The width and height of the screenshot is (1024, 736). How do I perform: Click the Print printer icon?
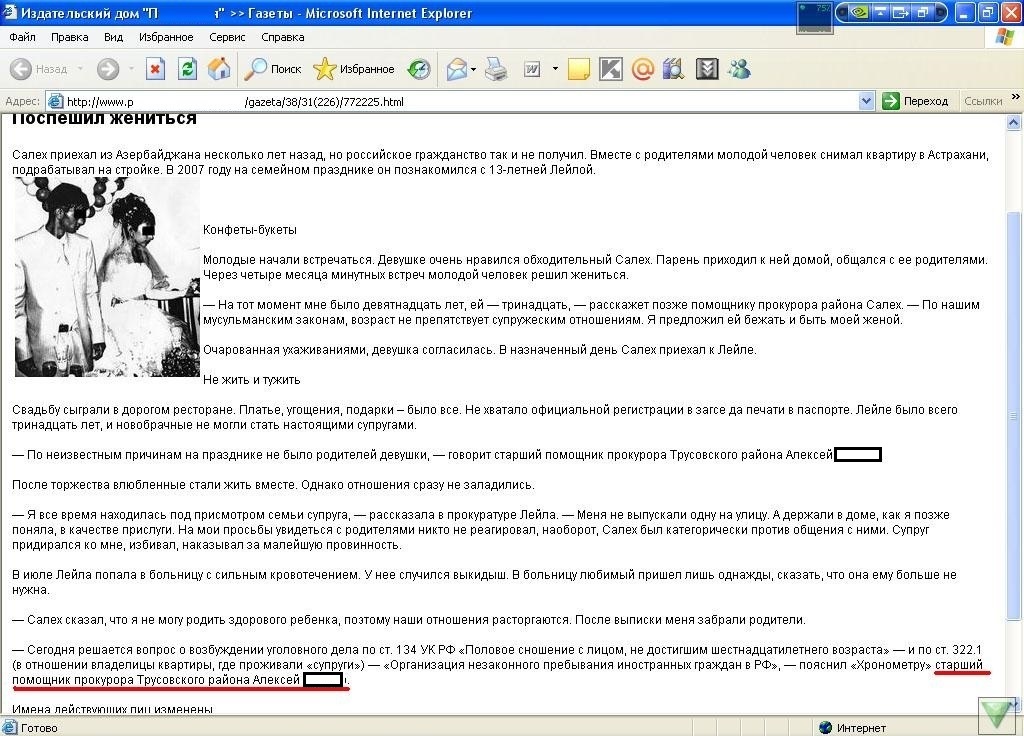[497, 69]
